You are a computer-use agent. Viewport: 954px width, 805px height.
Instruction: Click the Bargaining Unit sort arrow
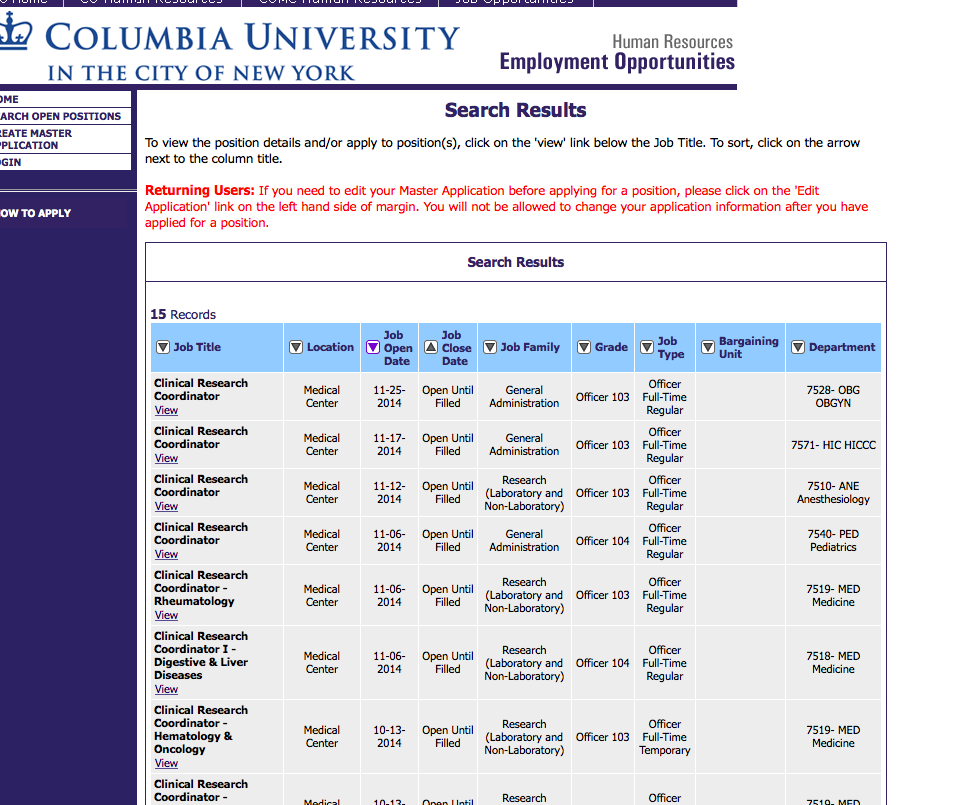click(708, 347)
